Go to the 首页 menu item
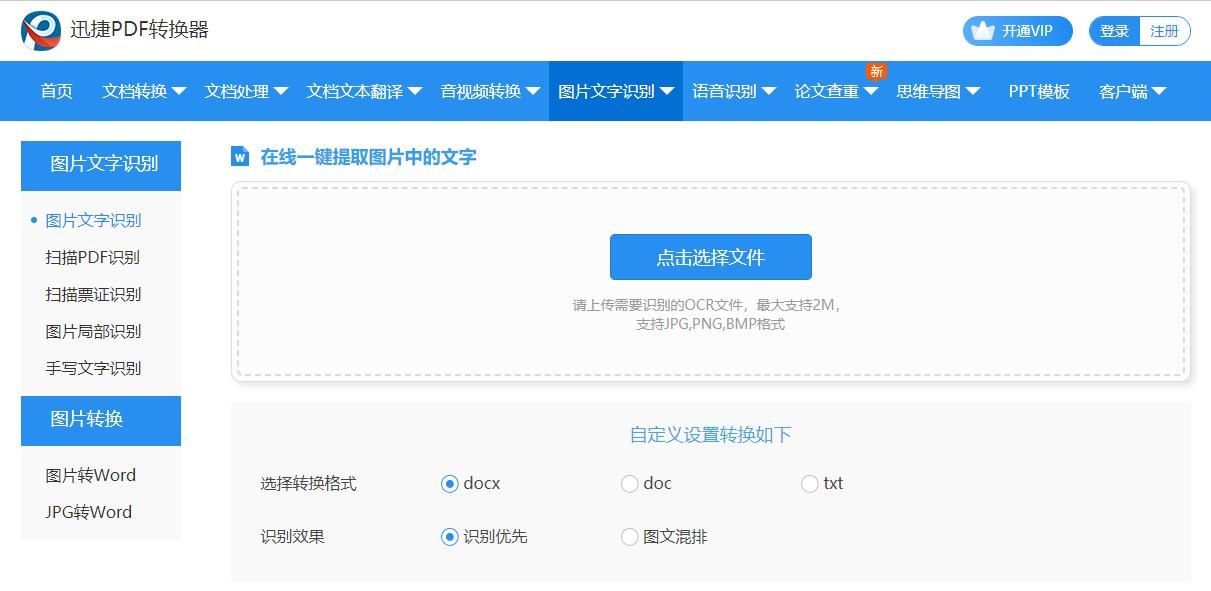Image resolution: width=1211 pixels, height=591 pixels. point(56,90)
